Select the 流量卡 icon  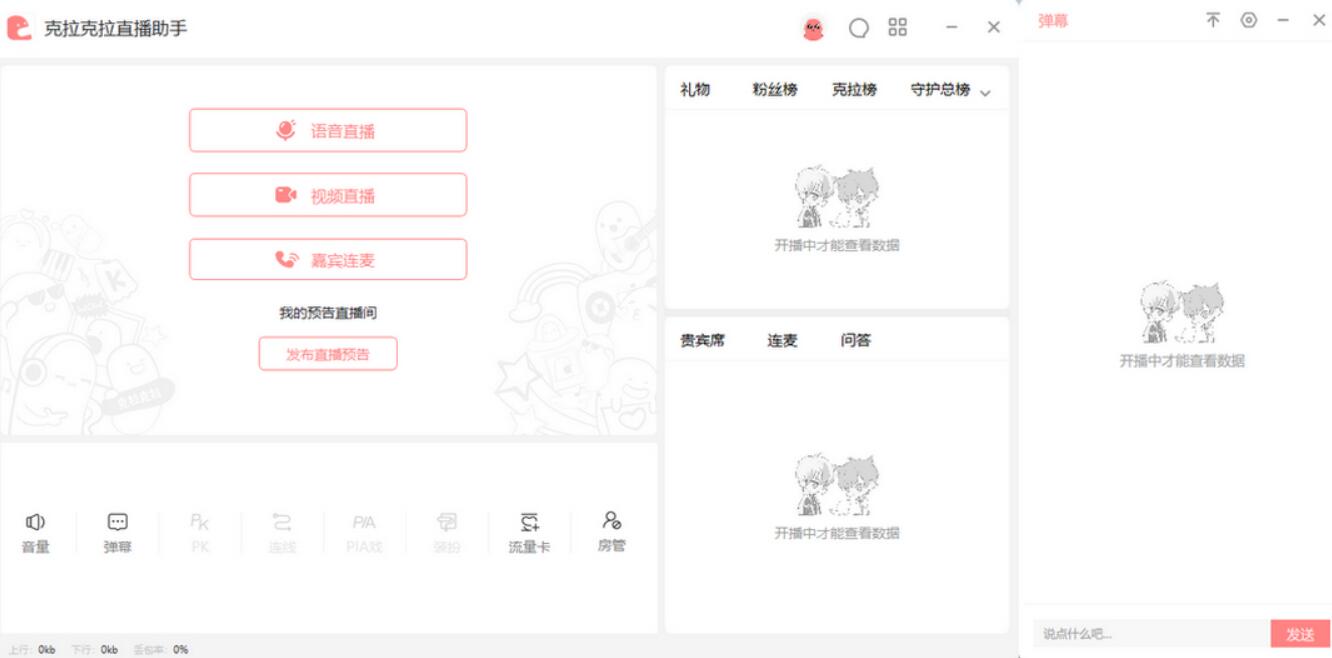(x=529, y=533)
